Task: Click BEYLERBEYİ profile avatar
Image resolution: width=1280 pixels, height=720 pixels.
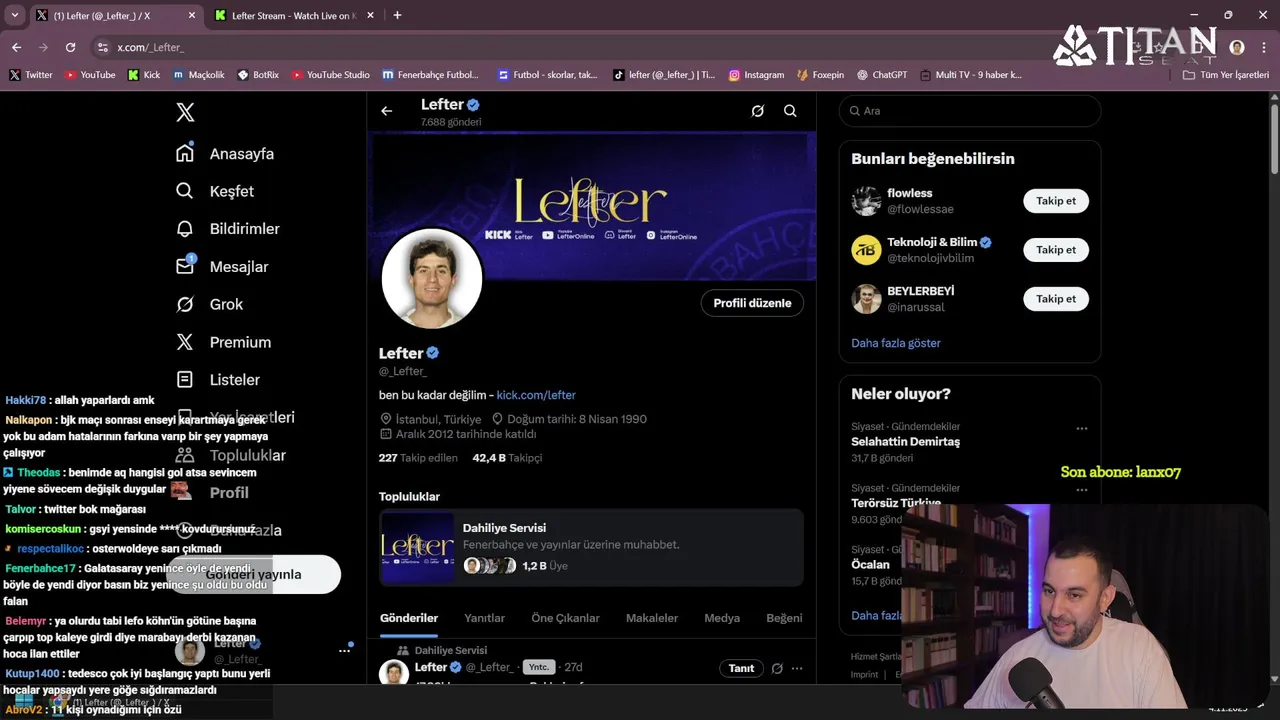Action: [x=866, y=299]
